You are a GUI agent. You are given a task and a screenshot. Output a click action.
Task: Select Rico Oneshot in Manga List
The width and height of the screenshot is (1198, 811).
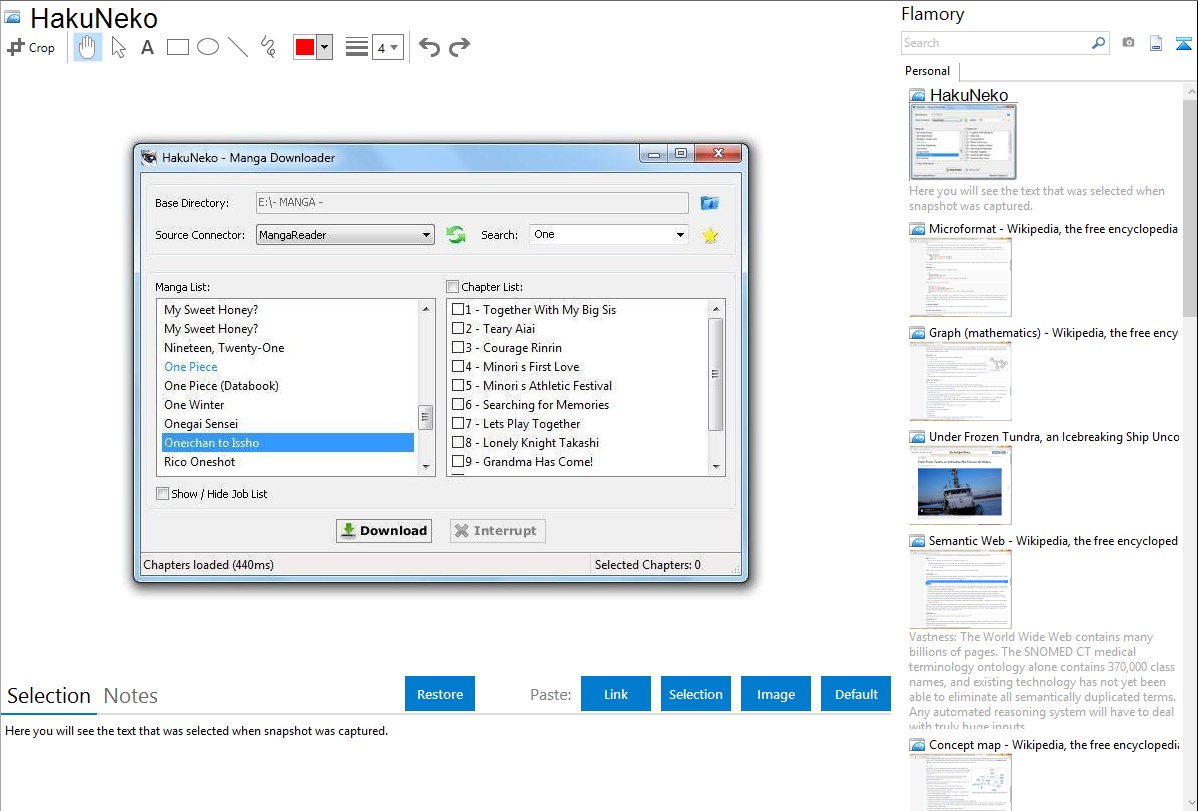pyautogui.click(x=200, y=462)
